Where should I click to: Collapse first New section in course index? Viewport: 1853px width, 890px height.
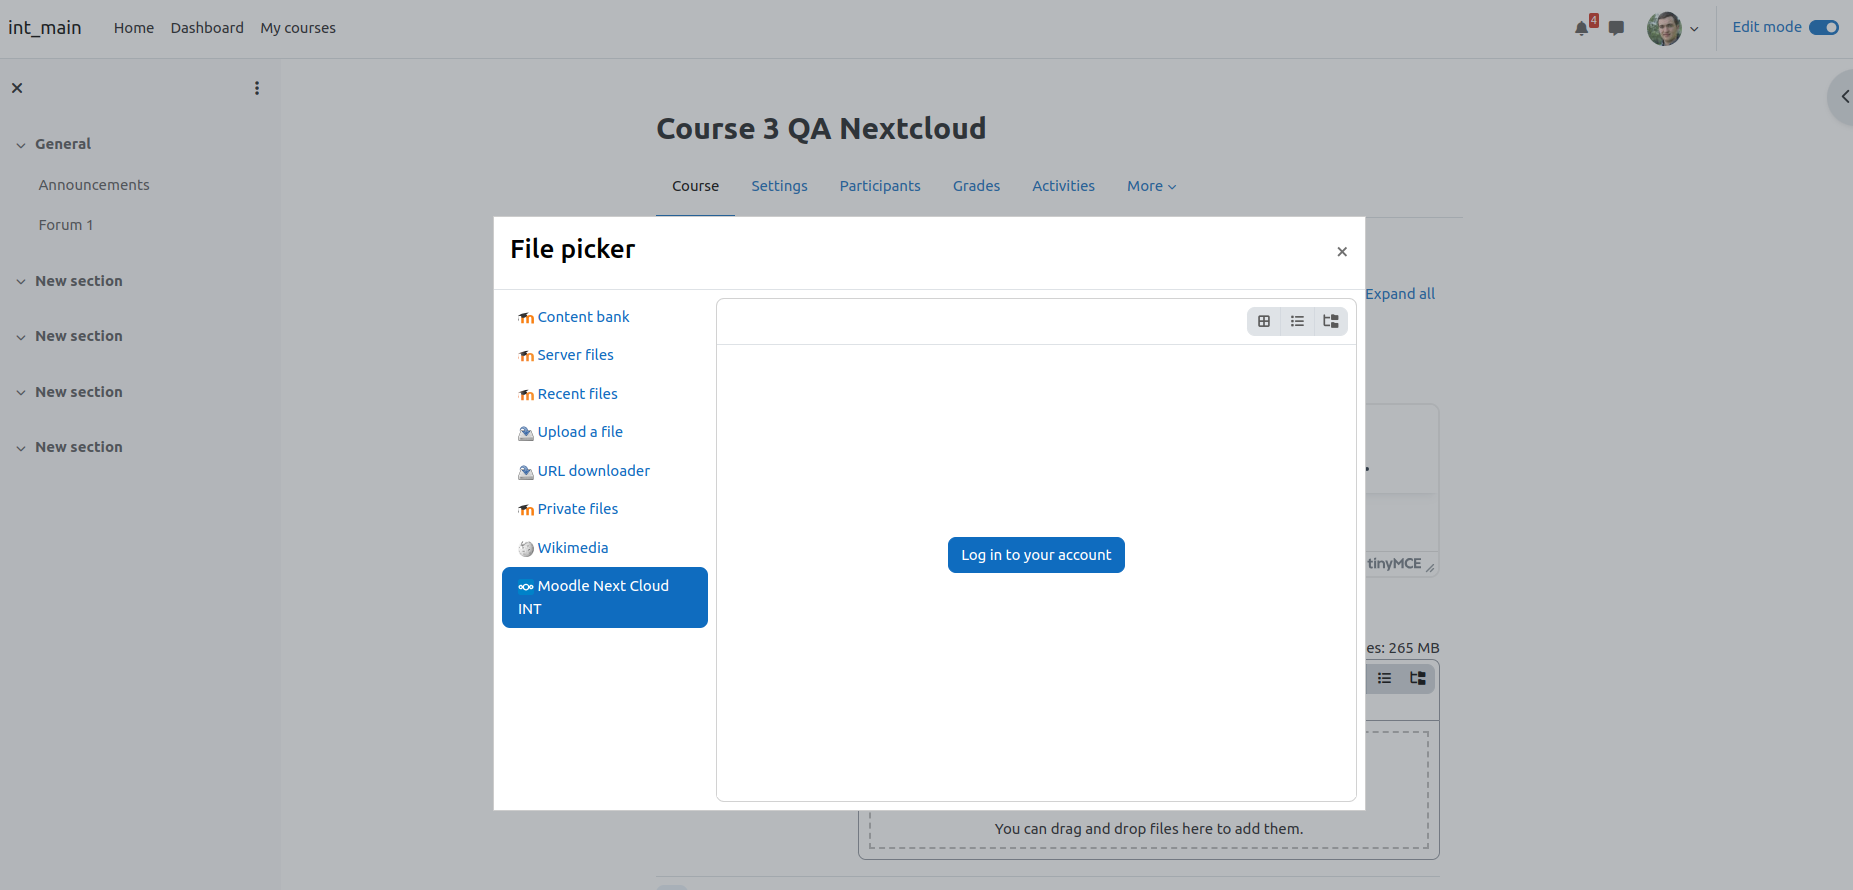click(21, 282)
